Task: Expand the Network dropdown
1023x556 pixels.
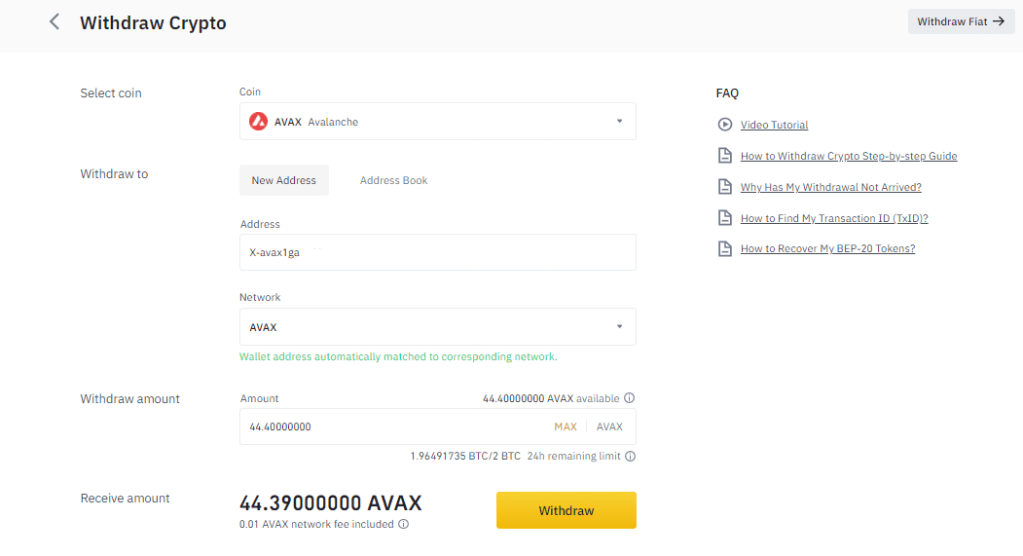Action: pos(619,327)
